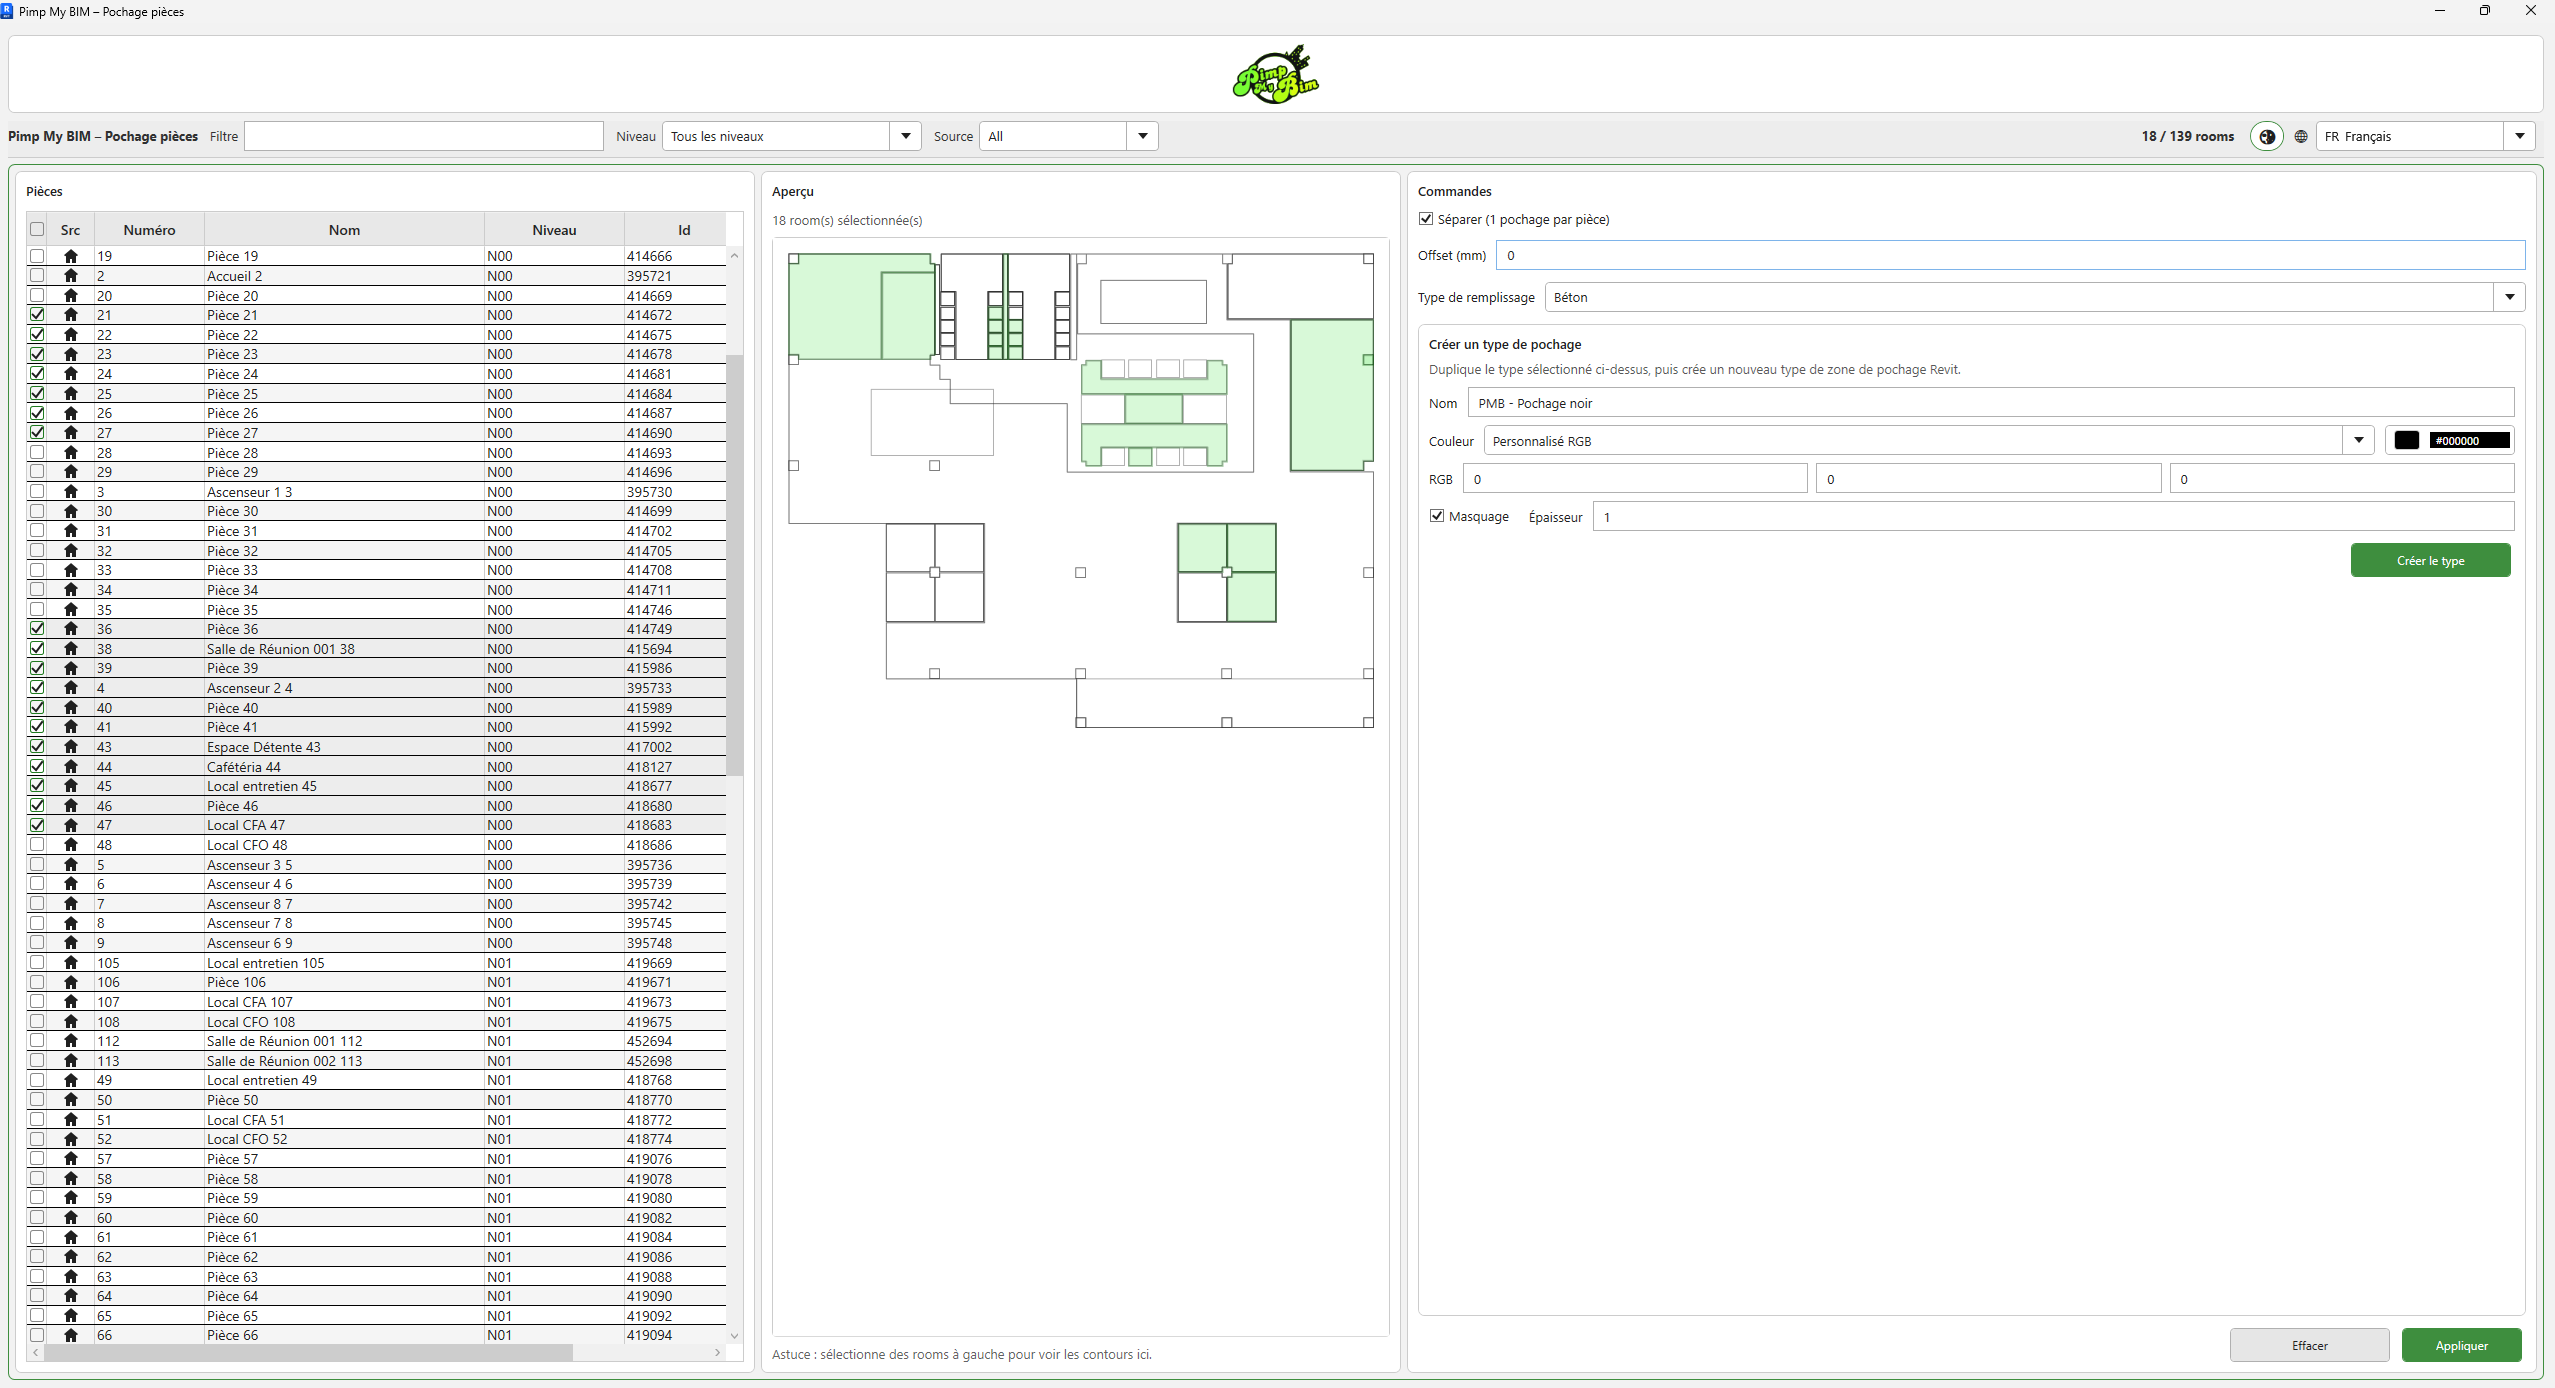Viewport: 2555px width, 1388px height.
Task: Click the house icon for Espace Détente 43
Action: coord(71,747)
